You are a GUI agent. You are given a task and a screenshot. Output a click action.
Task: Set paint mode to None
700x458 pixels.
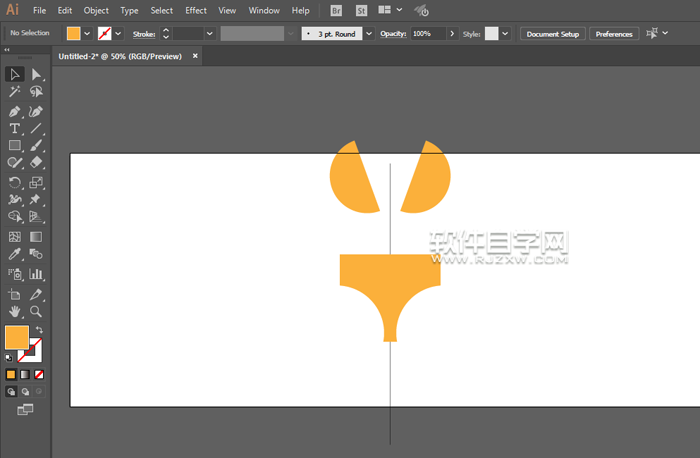(x=39, y=374)
